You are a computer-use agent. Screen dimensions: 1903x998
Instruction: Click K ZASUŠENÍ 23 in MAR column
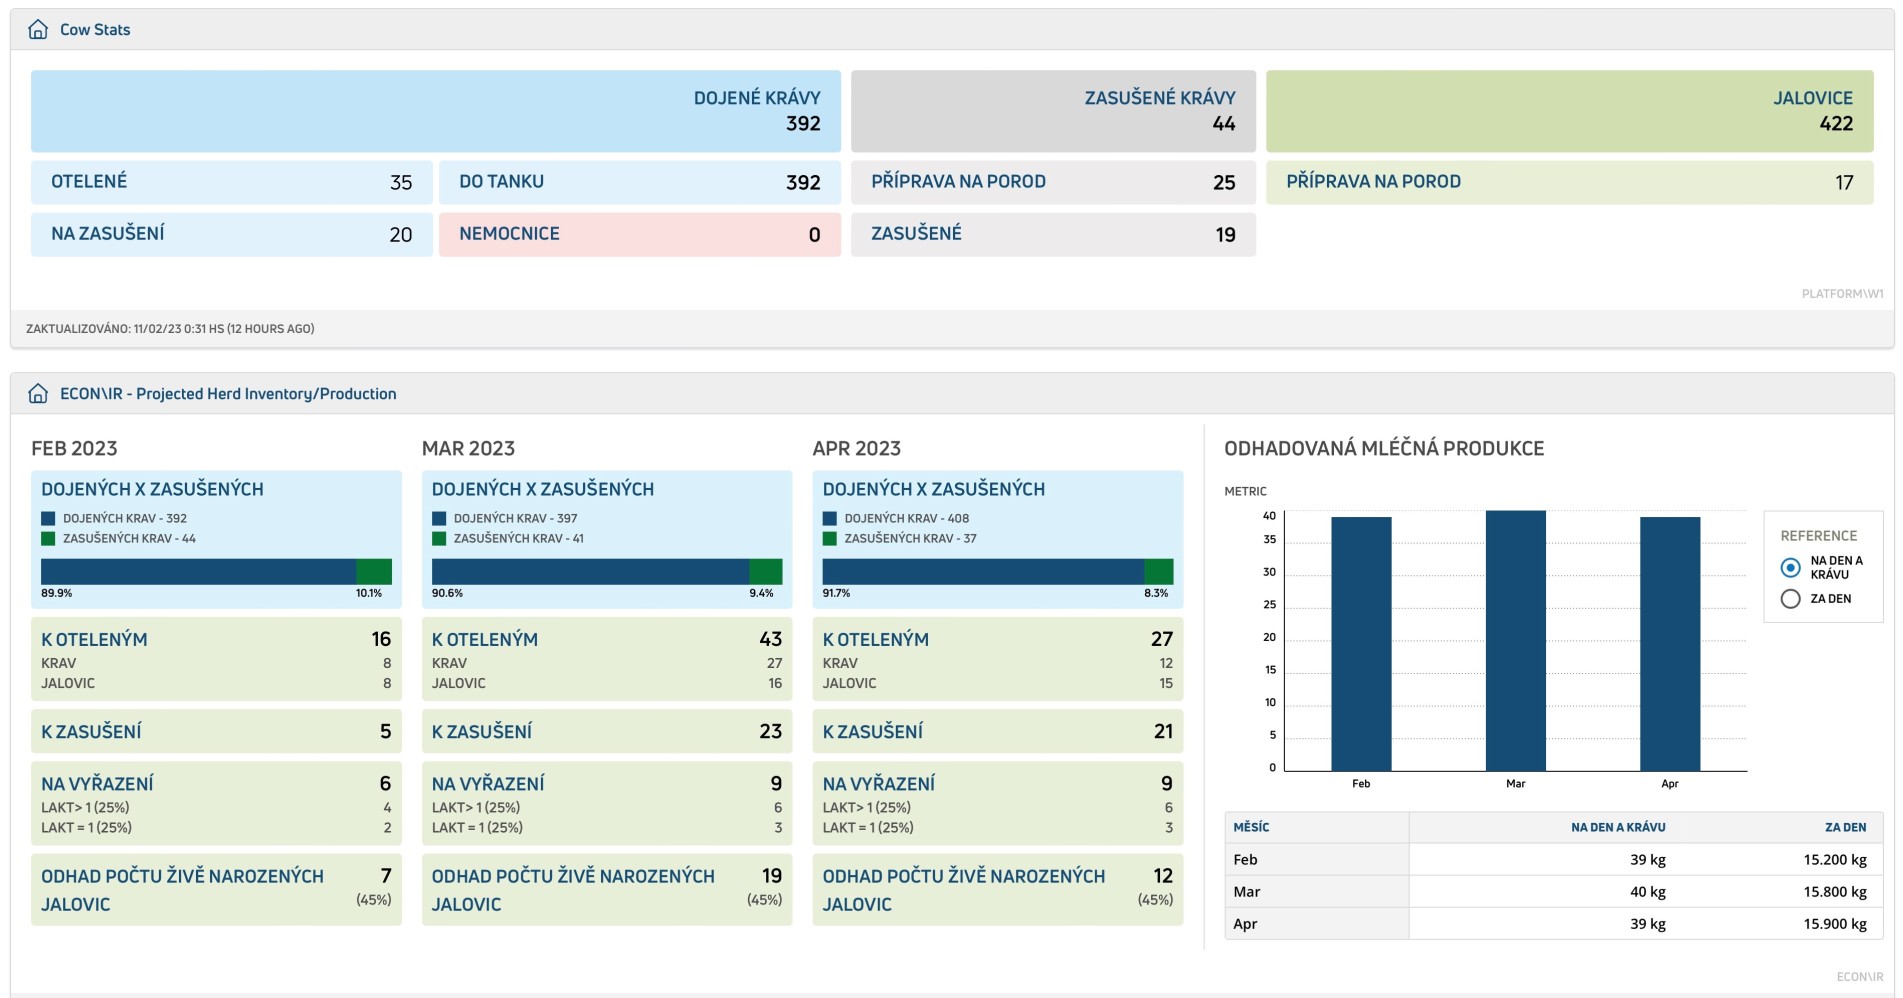(607, 731)
